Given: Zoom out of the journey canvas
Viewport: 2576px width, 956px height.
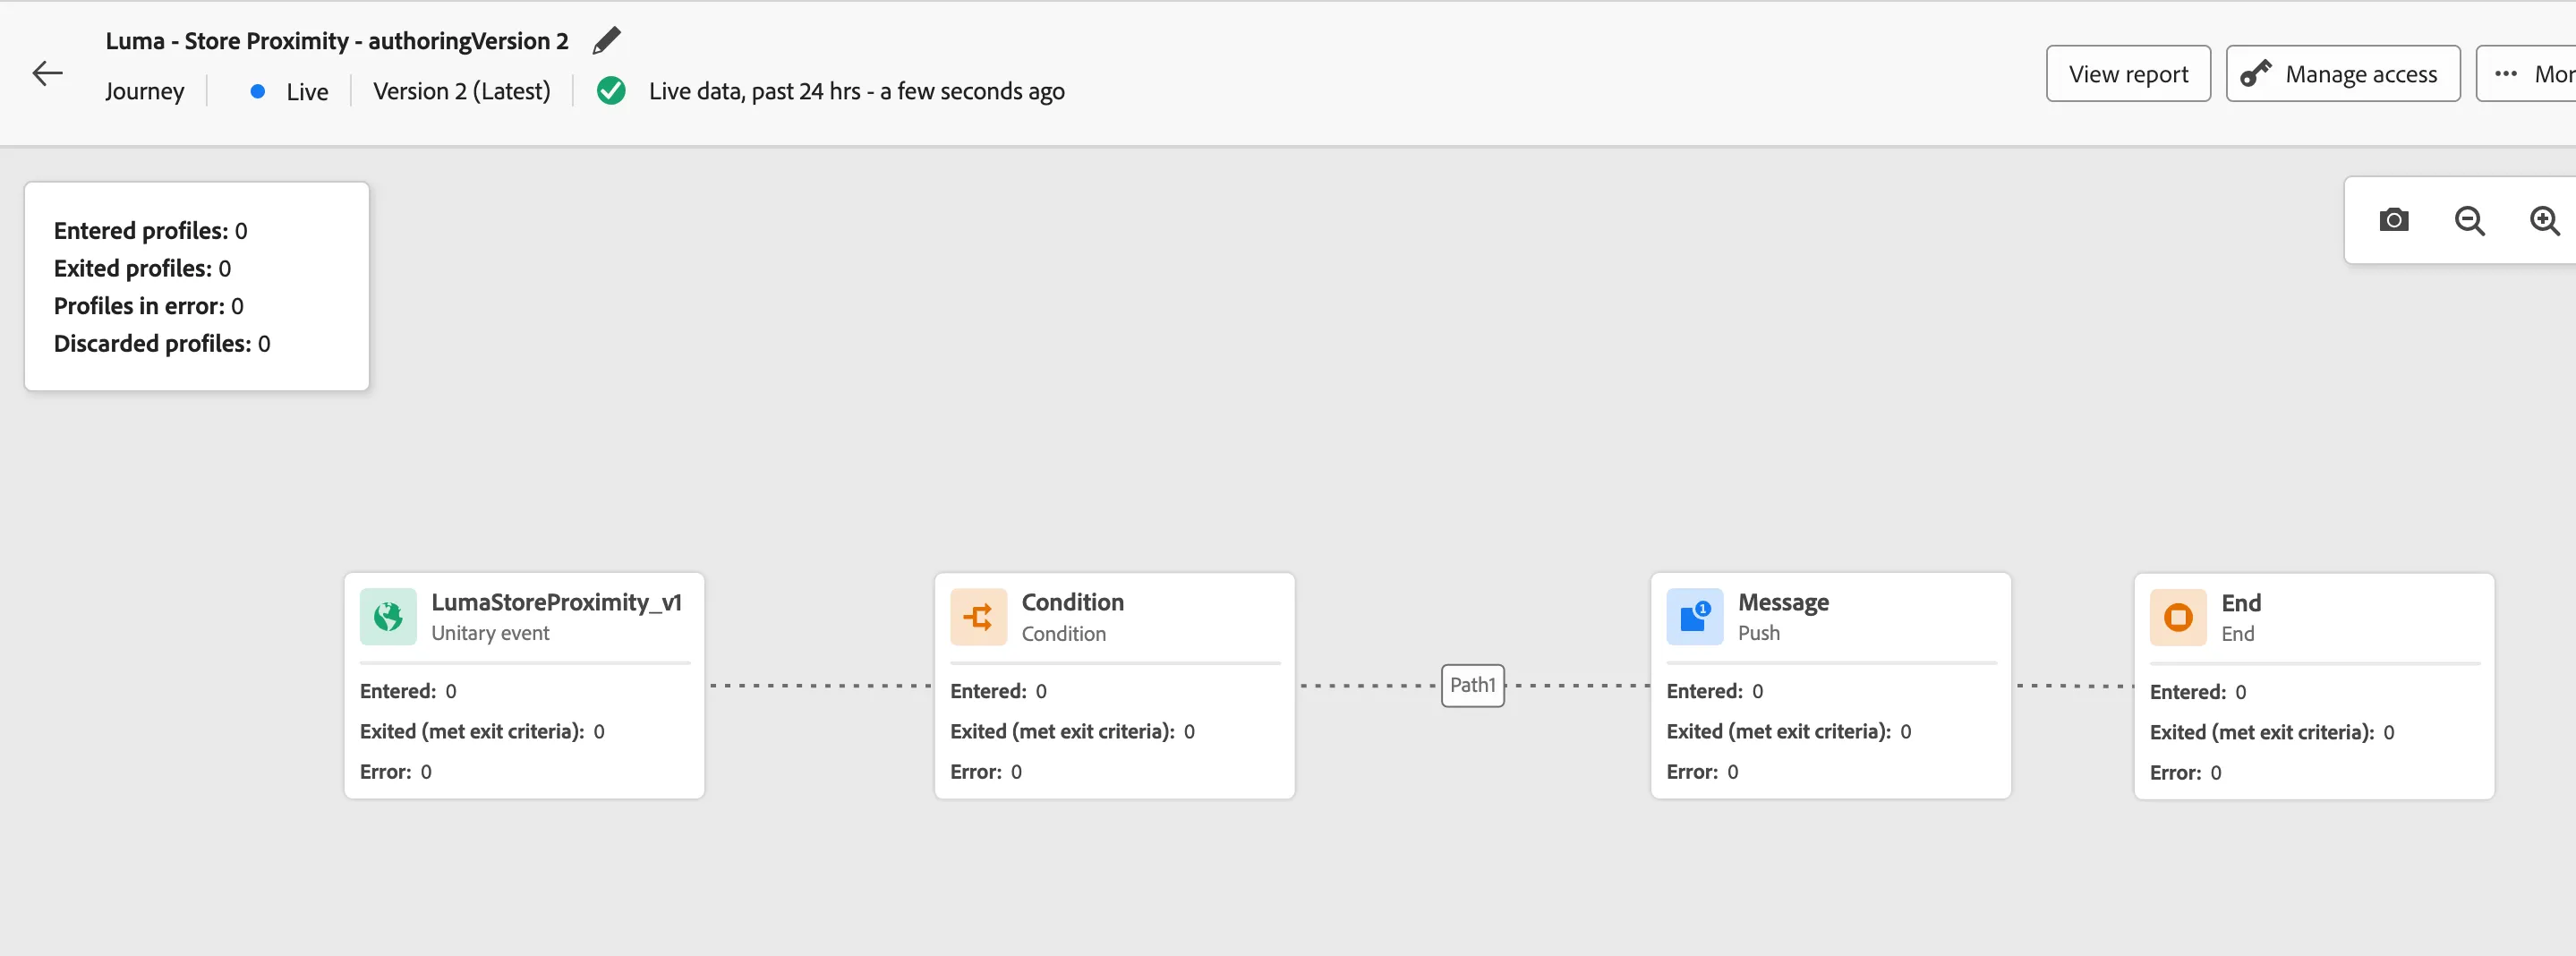Looking at the screenshot, I should tap(2469, 221).
